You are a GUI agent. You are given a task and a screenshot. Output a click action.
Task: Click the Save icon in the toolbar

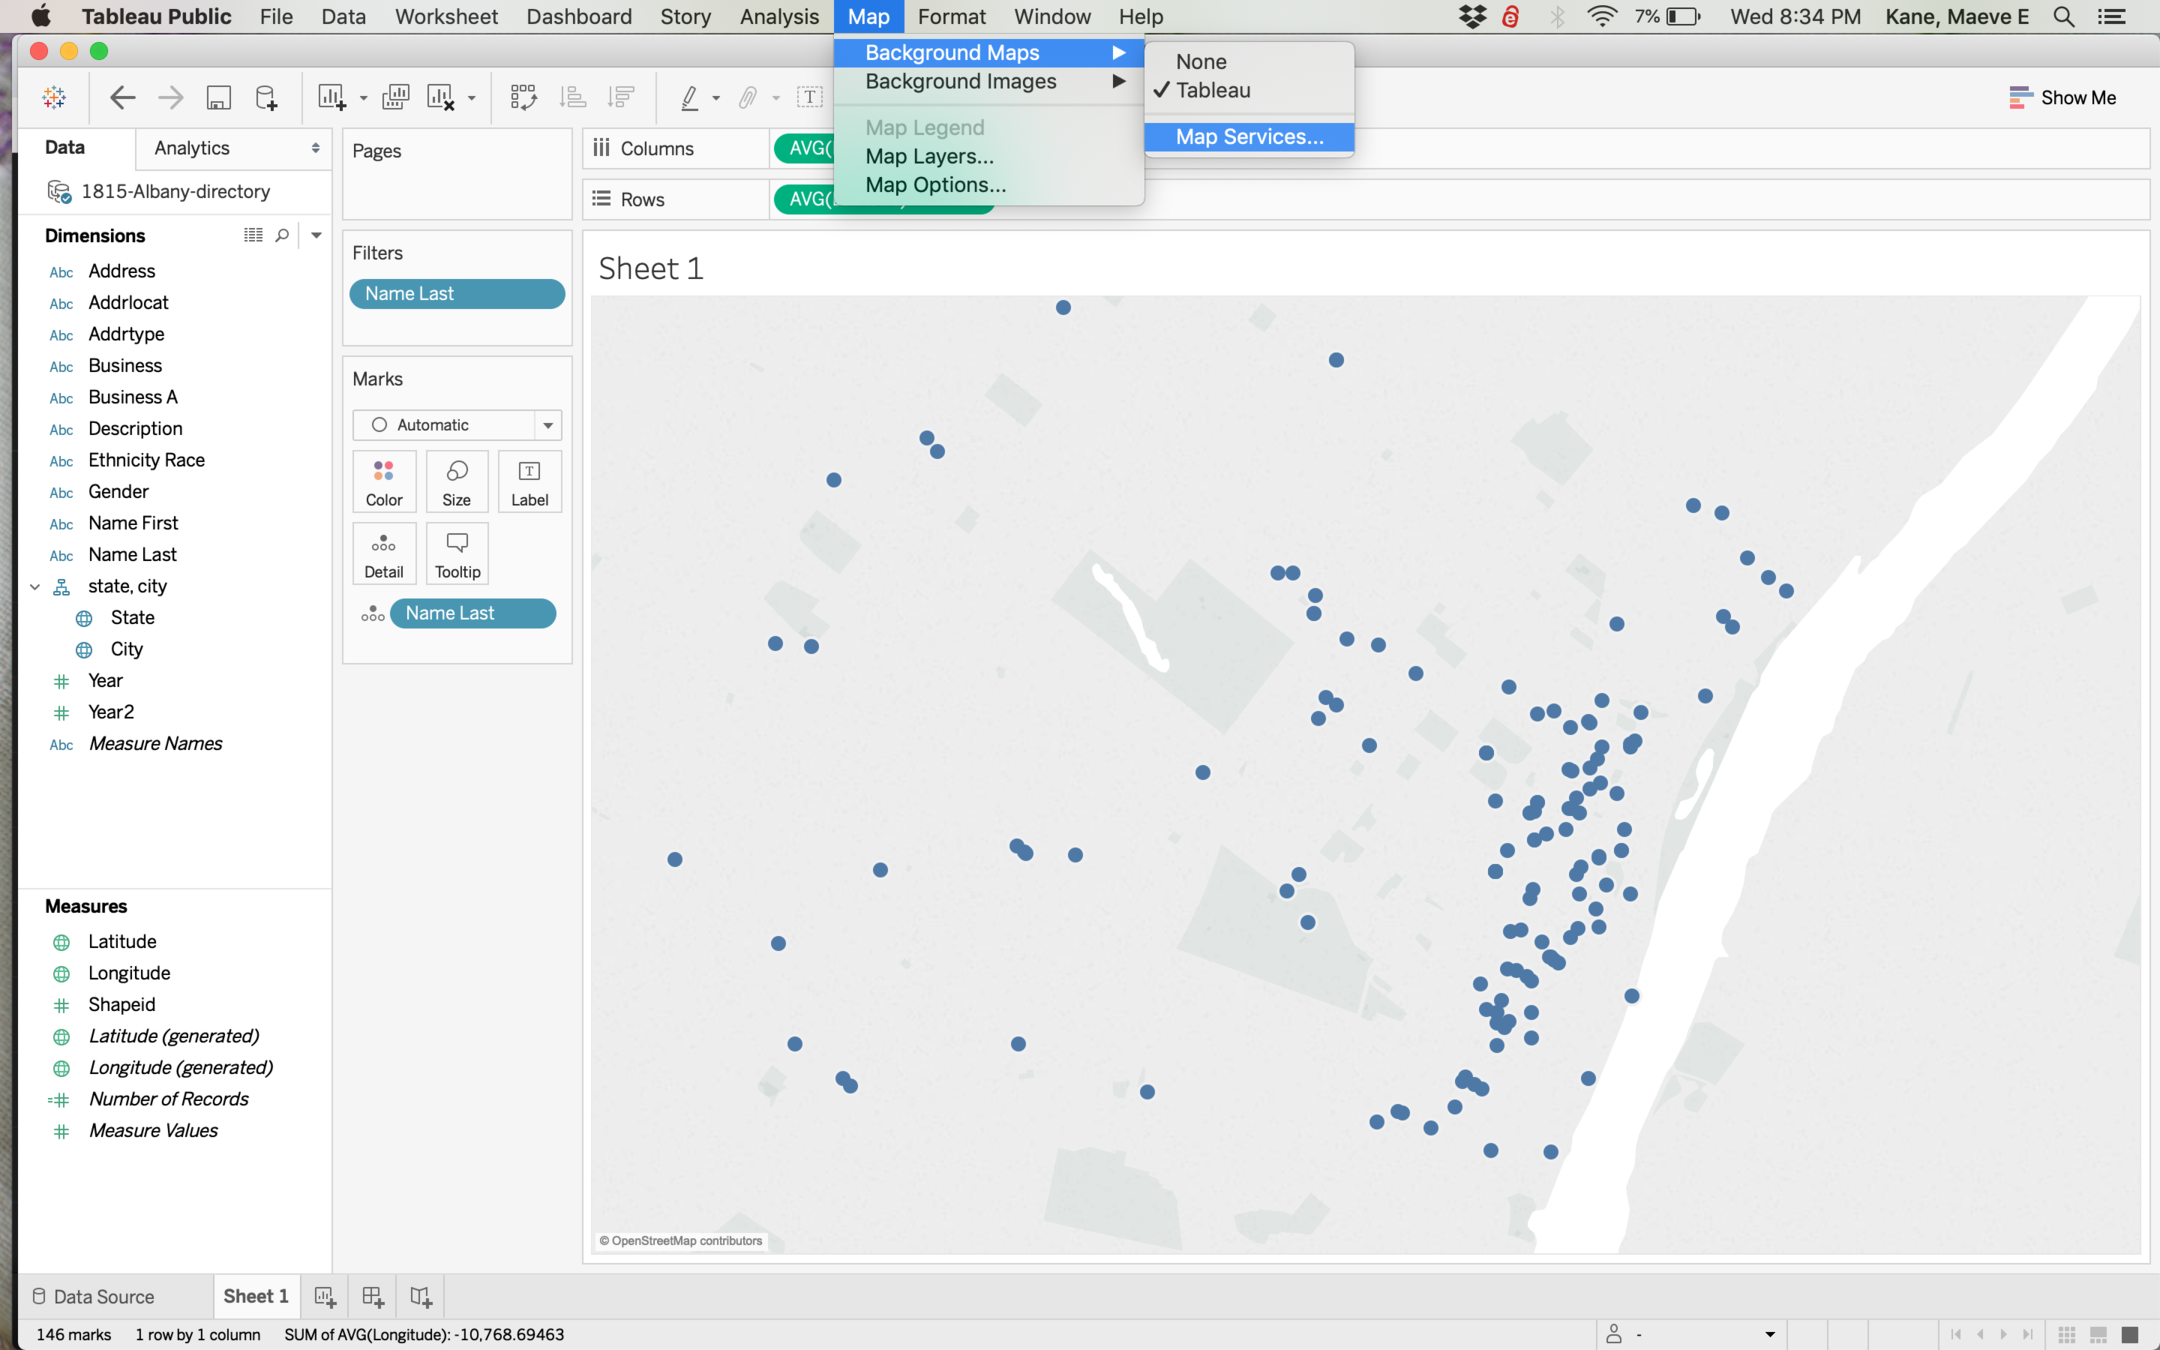click(218, 97)
